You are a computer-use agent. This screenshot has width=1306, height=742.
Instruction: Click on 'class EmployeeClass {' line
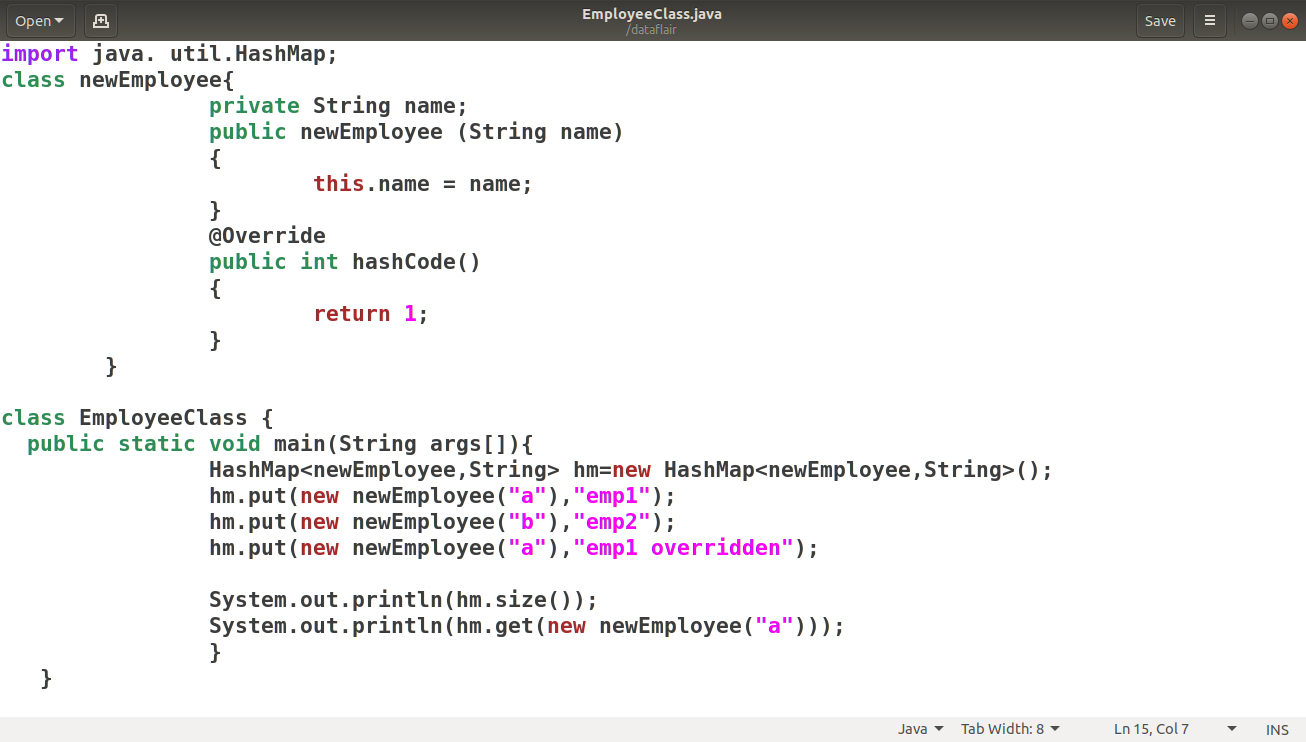pos(138,418)
